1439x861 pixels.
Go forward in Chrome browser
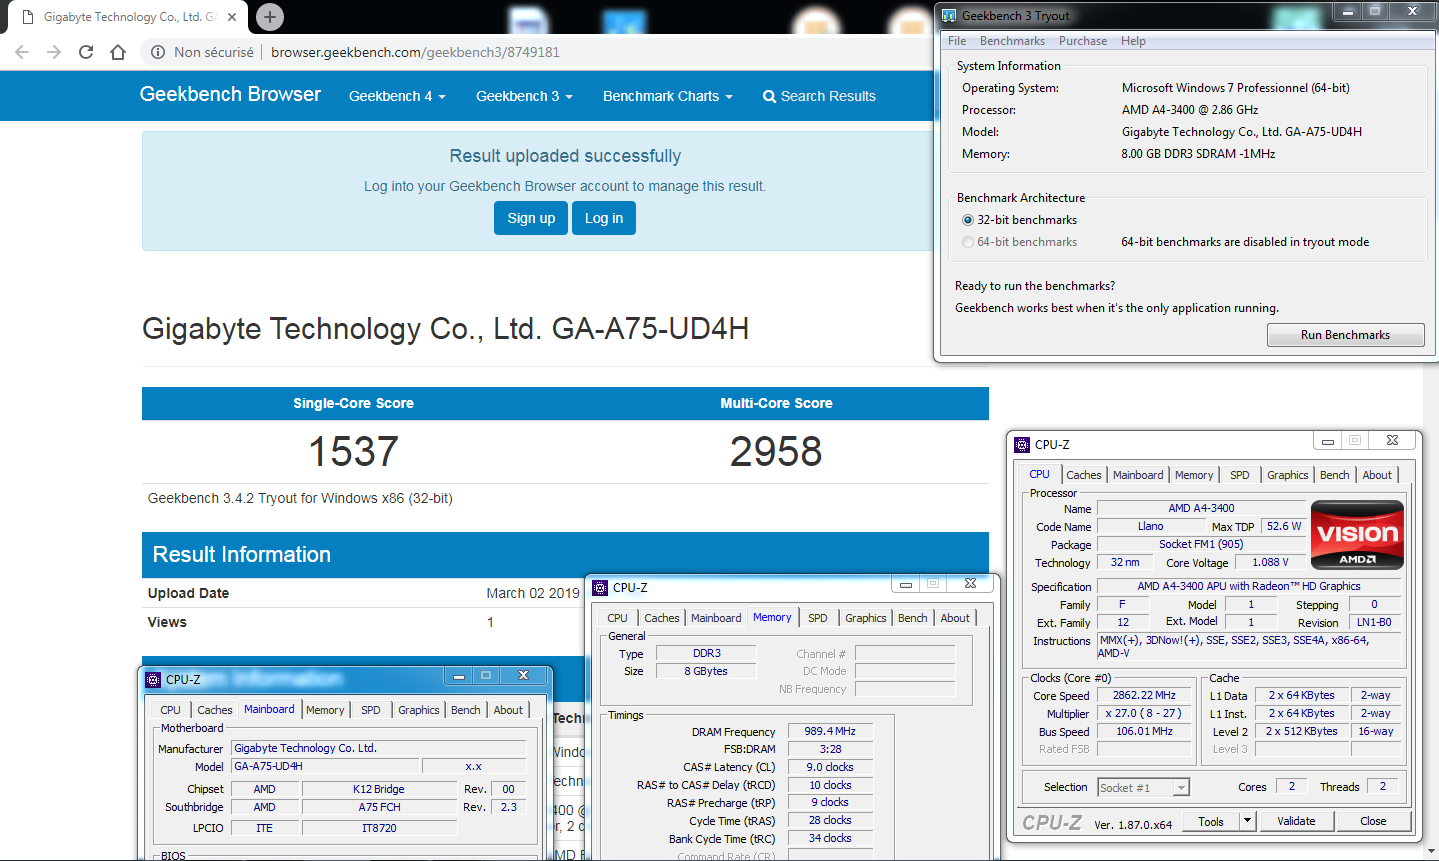54,52
